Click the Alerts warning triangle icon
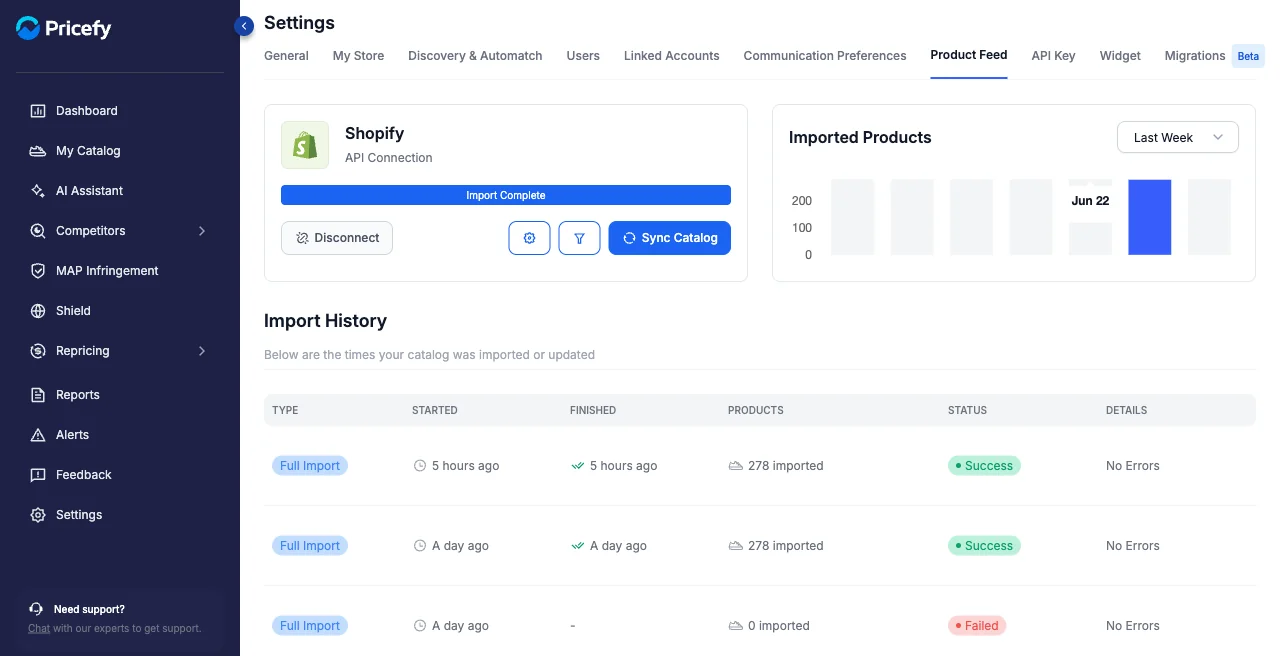The width and height of the screenshot is (1280, 656). [x=38, y=435]
